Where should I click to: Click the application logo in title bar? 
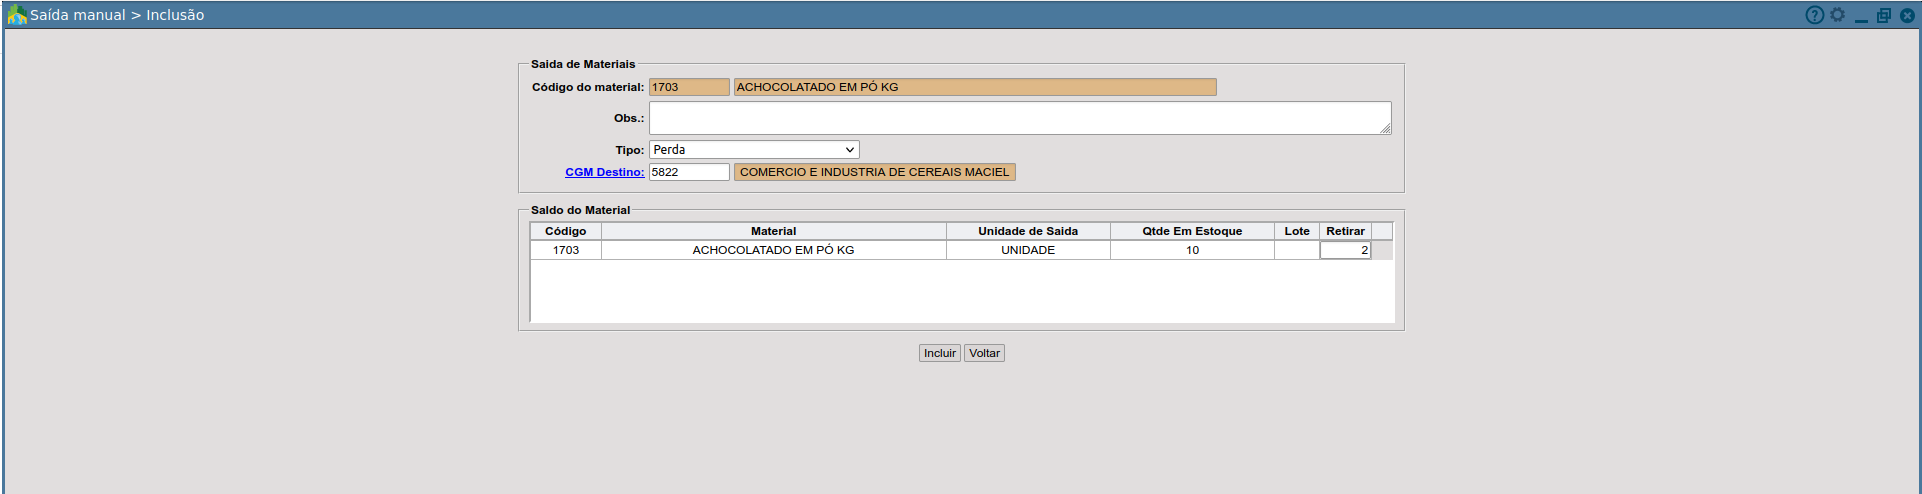click(16, 15)
